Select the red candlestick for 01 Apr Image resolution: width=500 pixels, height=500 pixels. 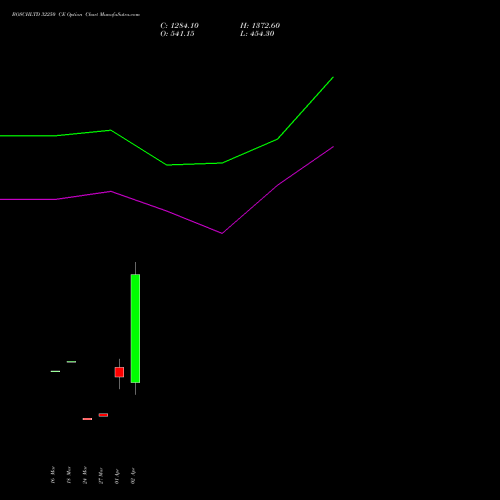[119, 372]
